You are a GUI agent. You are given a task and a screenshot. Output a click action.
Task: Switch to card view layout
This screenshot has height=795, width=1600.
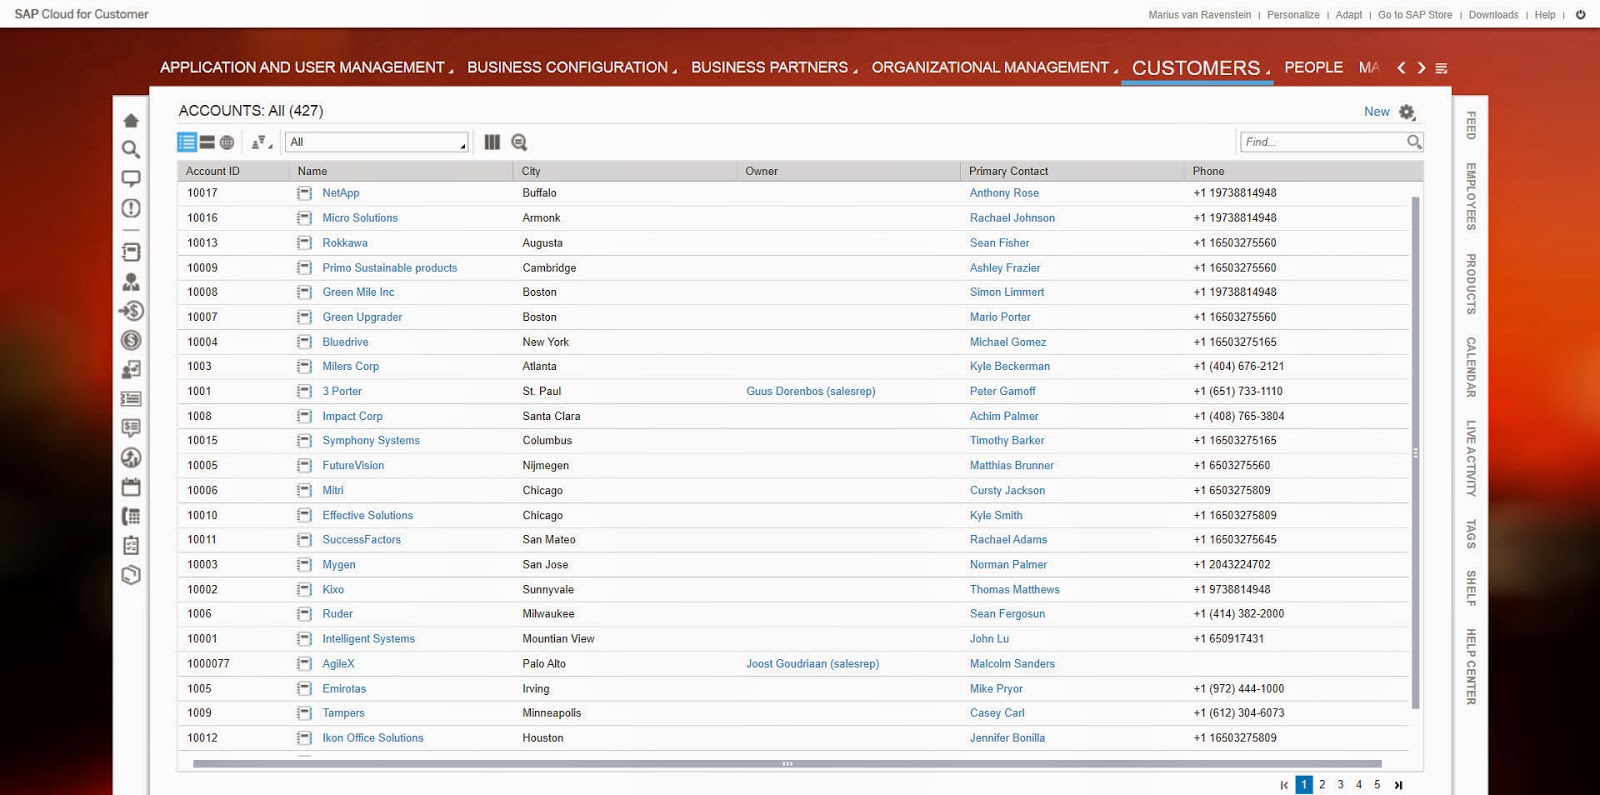coord(207,142)
